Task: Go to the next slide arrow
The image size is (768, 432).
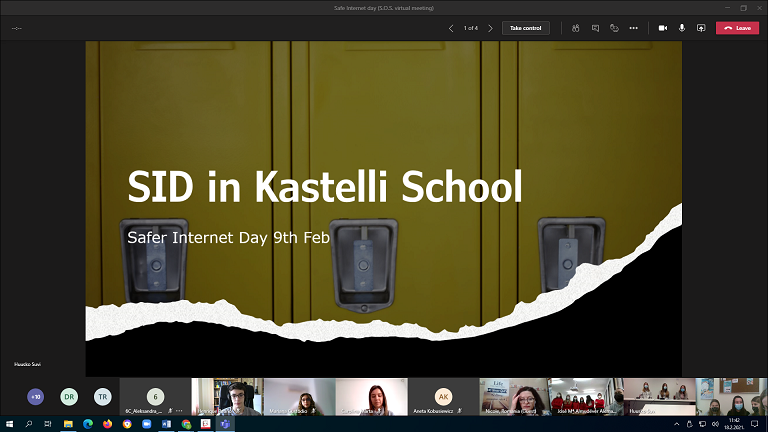Action: pyautogui.click(x=489, y=28)
